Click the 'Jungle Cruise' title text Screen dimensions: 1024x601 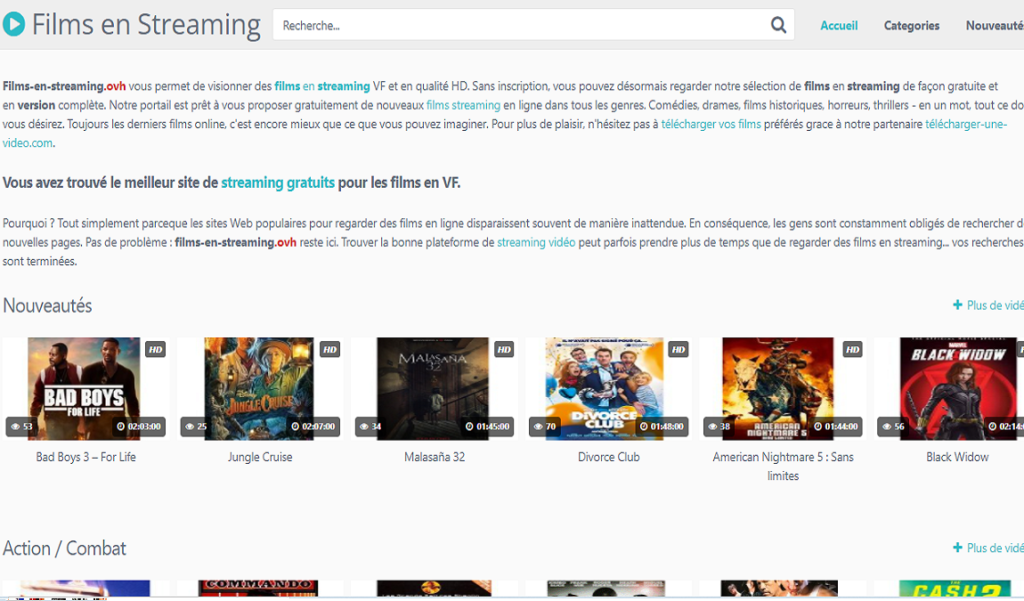pos(260,457)
